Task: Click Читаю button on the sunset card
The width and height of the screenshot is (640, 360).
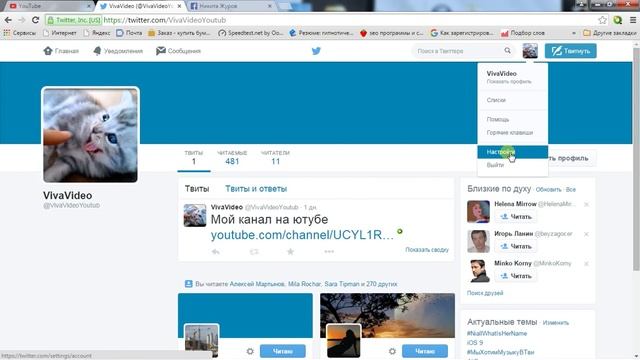Action: point(424,351)
